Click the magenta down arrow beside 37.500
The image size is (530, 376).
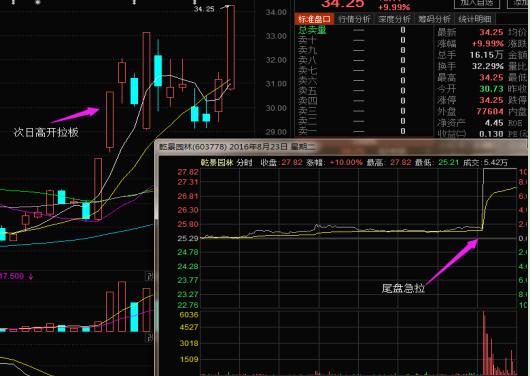pos(31,277)
